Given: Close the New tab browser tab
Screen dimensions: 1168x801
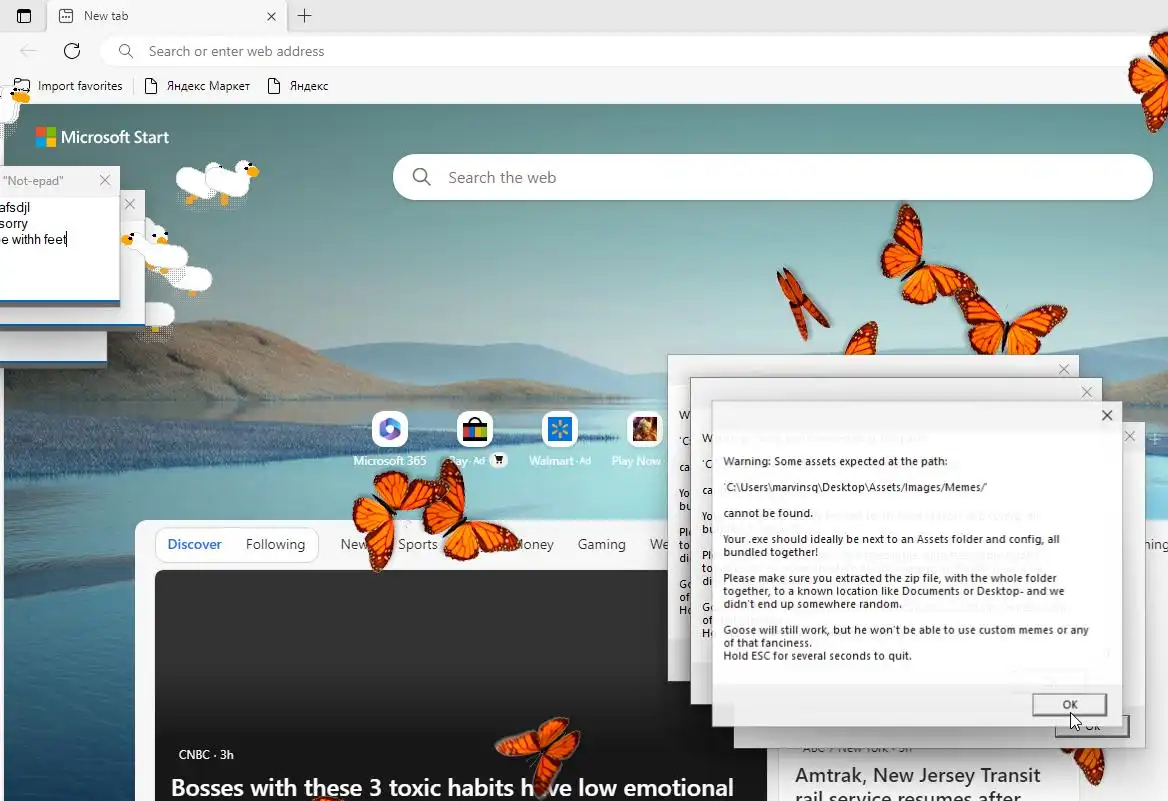Looking at the screenshot, I should [x=271, y=16].
